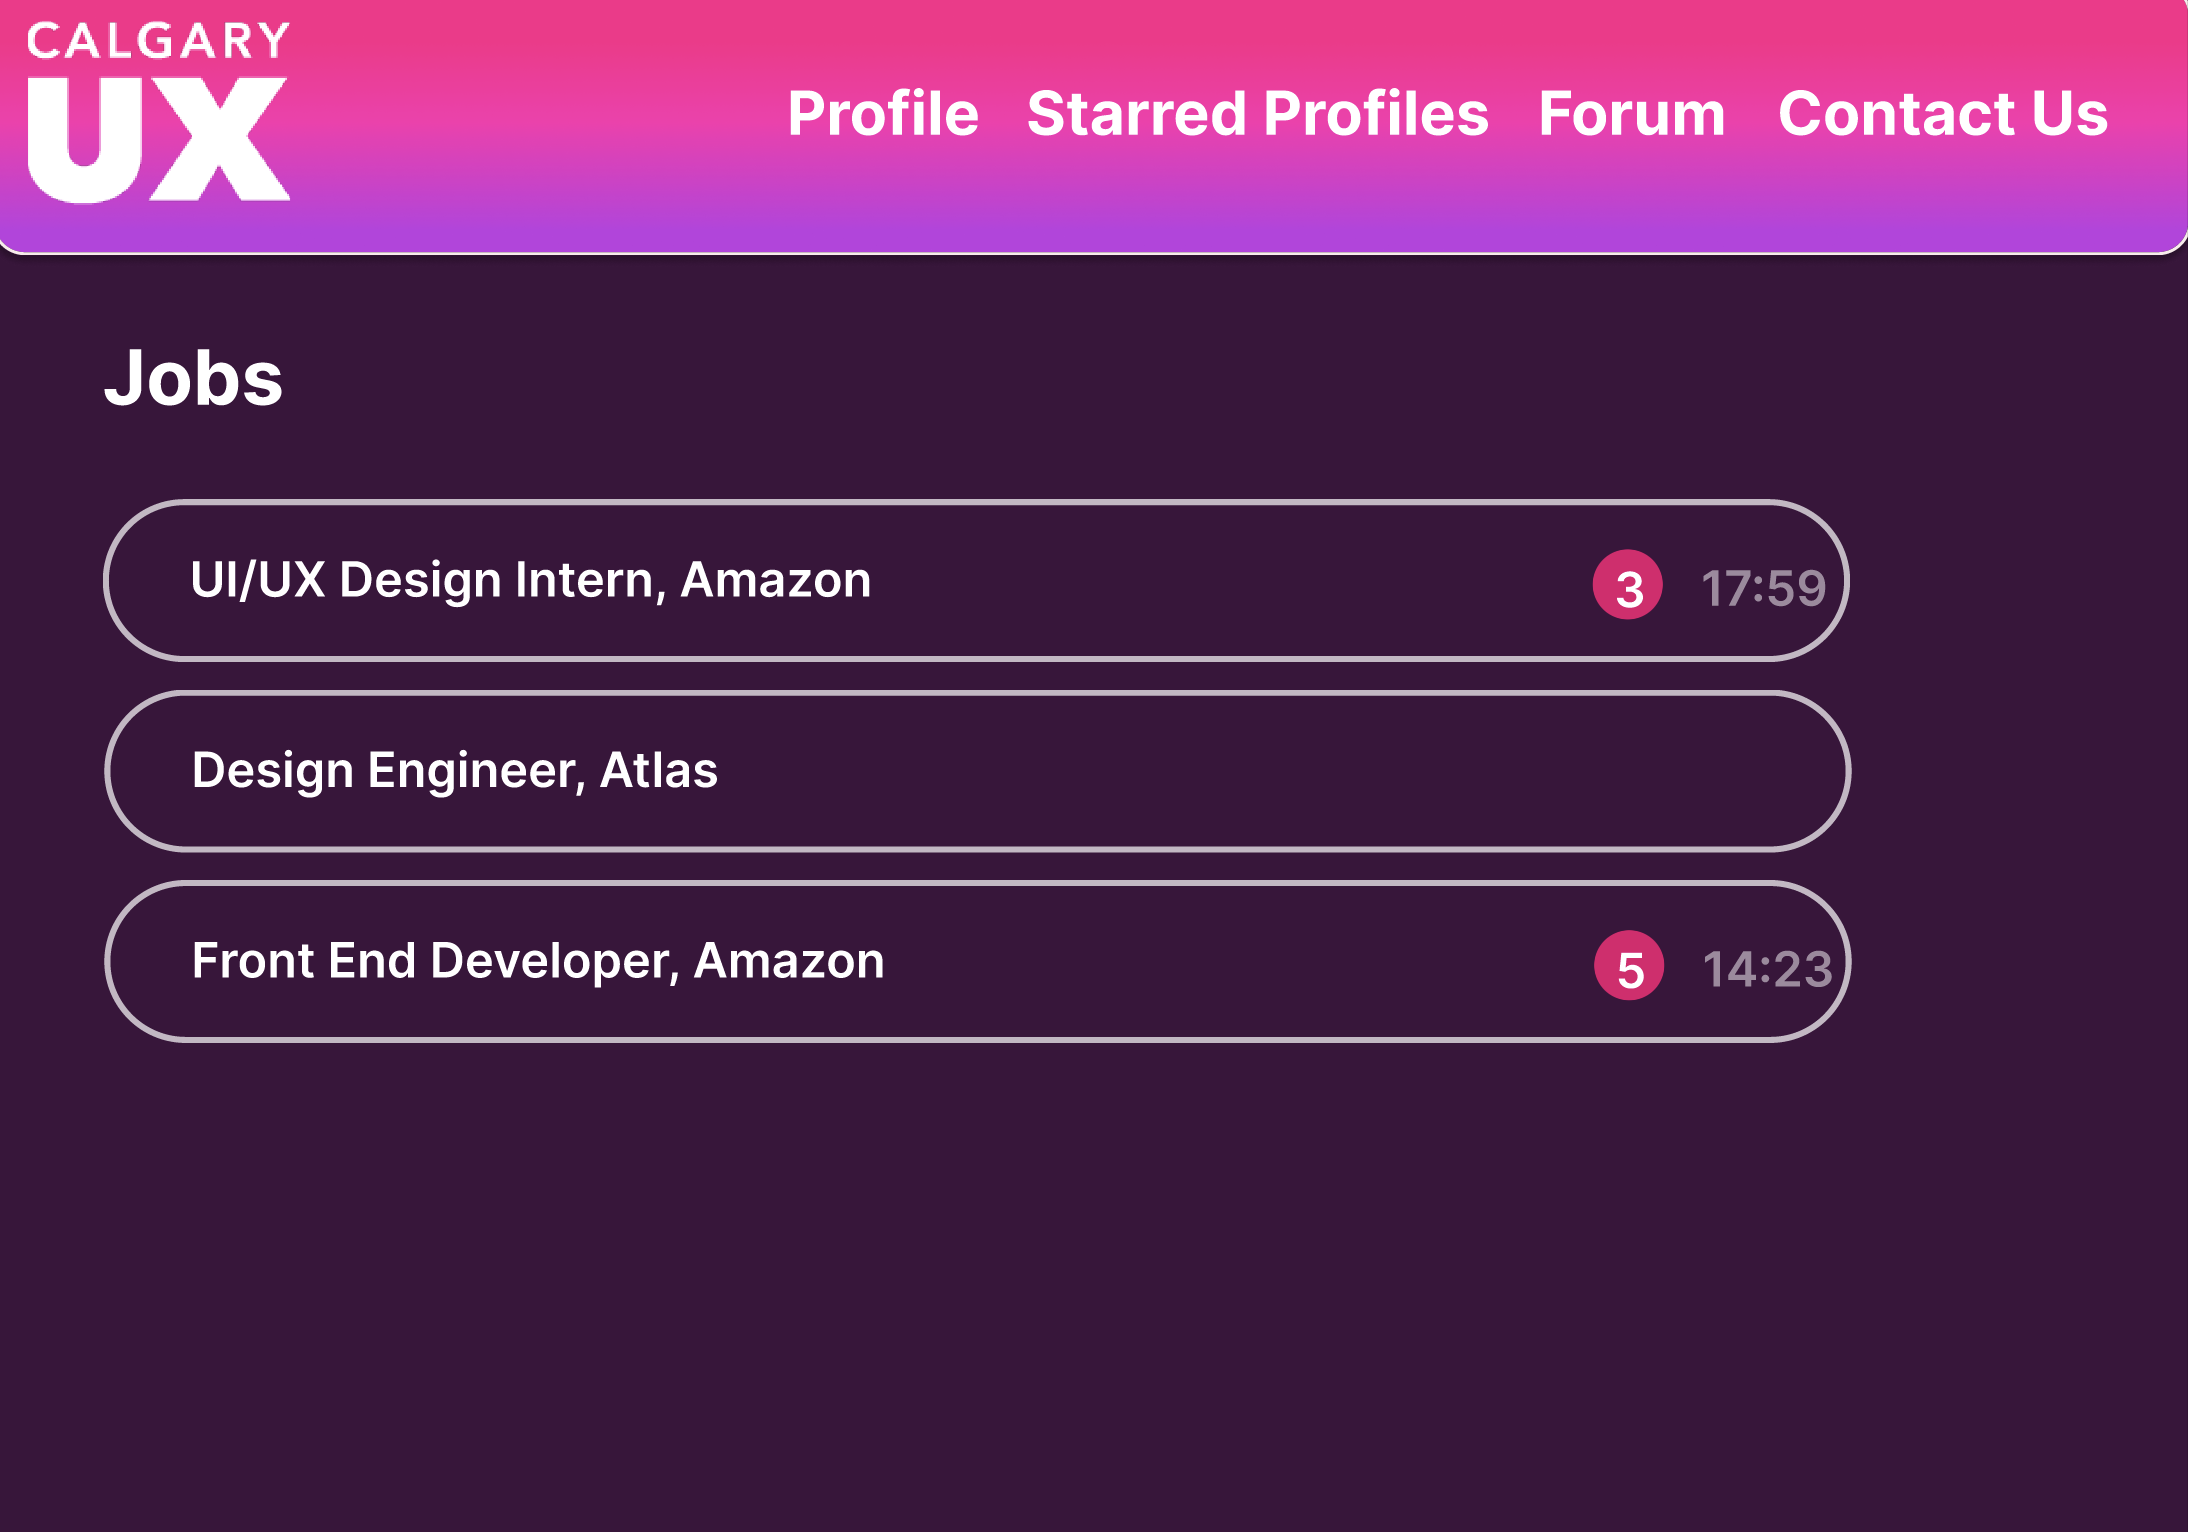Open the Profile page
This screenshot has width=2188, height=1532.
click(883, 113)
